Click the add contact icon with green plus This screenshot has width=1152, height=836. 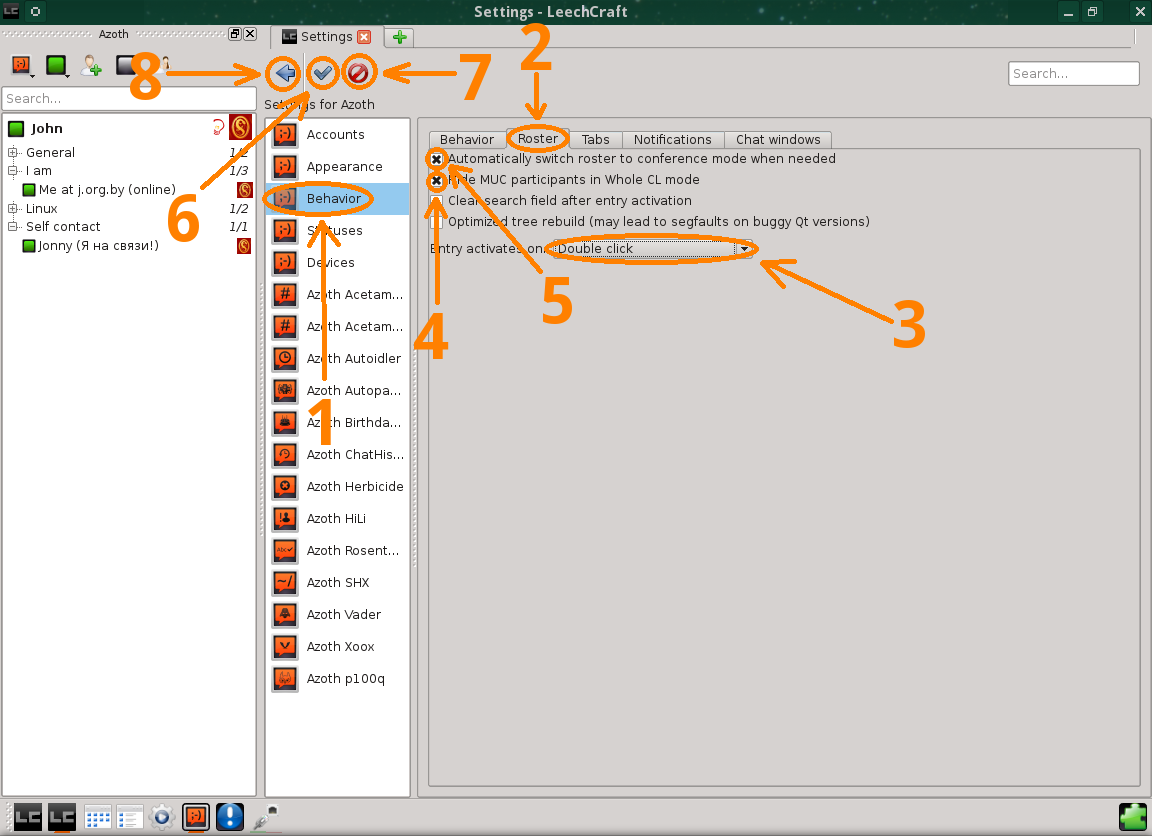pos(91,65)
